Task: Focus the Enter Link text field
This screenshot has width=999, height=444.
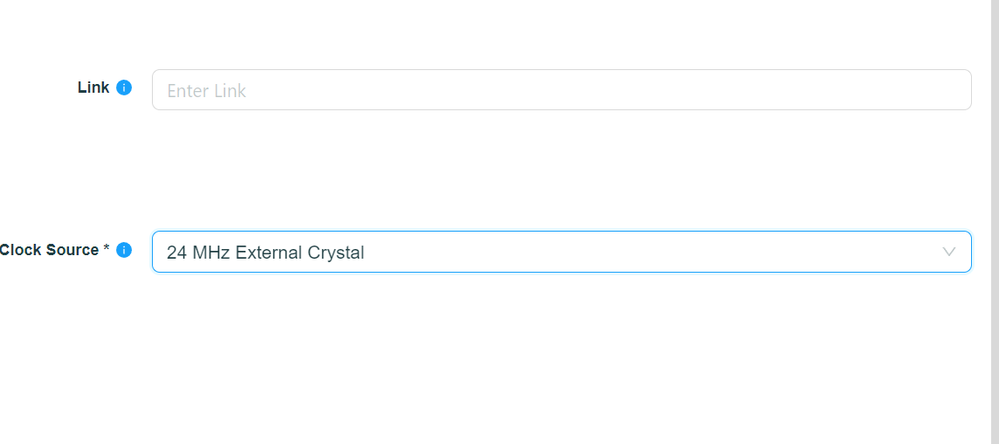Action: click(561, 90)
